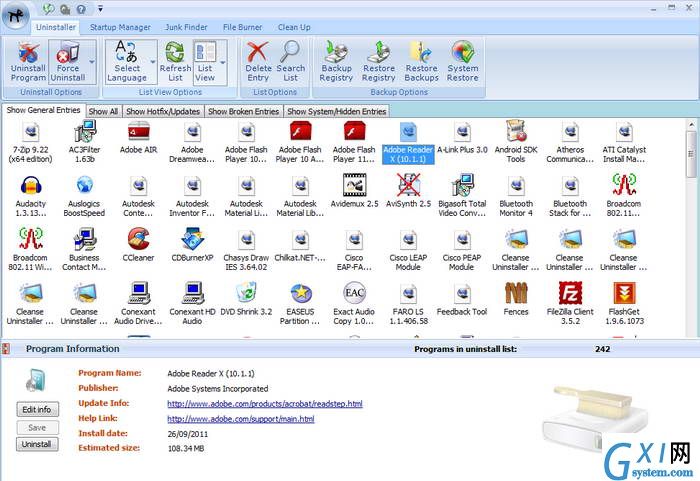Click the Search List magnifier icon
This screenshot has width=700, height=481.
[290, 62]
